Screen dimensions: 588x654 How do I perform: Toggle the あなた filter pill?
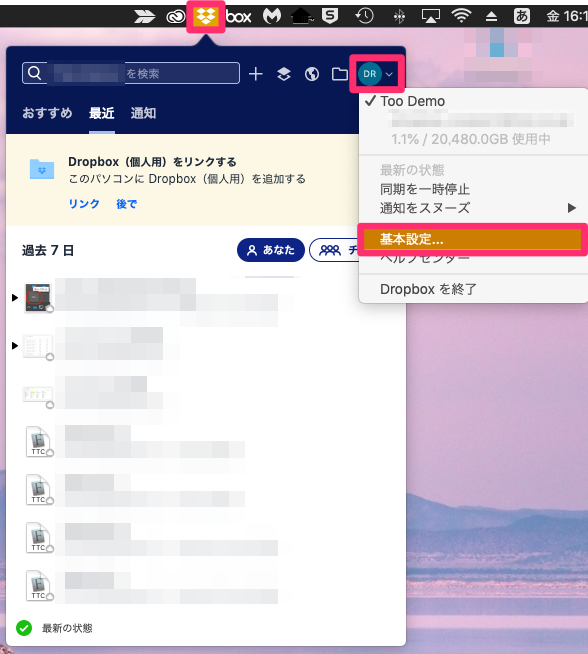[271, 250]
